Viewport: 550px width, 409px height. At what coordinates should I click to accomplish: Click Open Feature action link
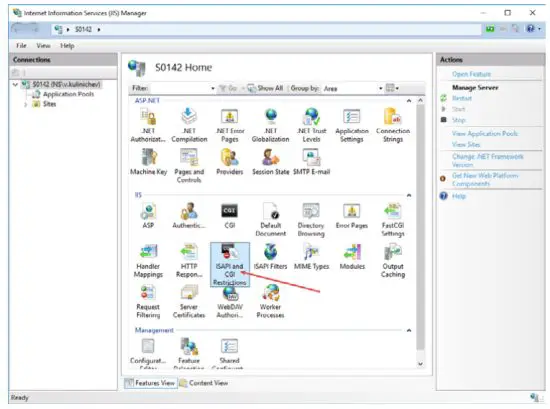point(471,74)
